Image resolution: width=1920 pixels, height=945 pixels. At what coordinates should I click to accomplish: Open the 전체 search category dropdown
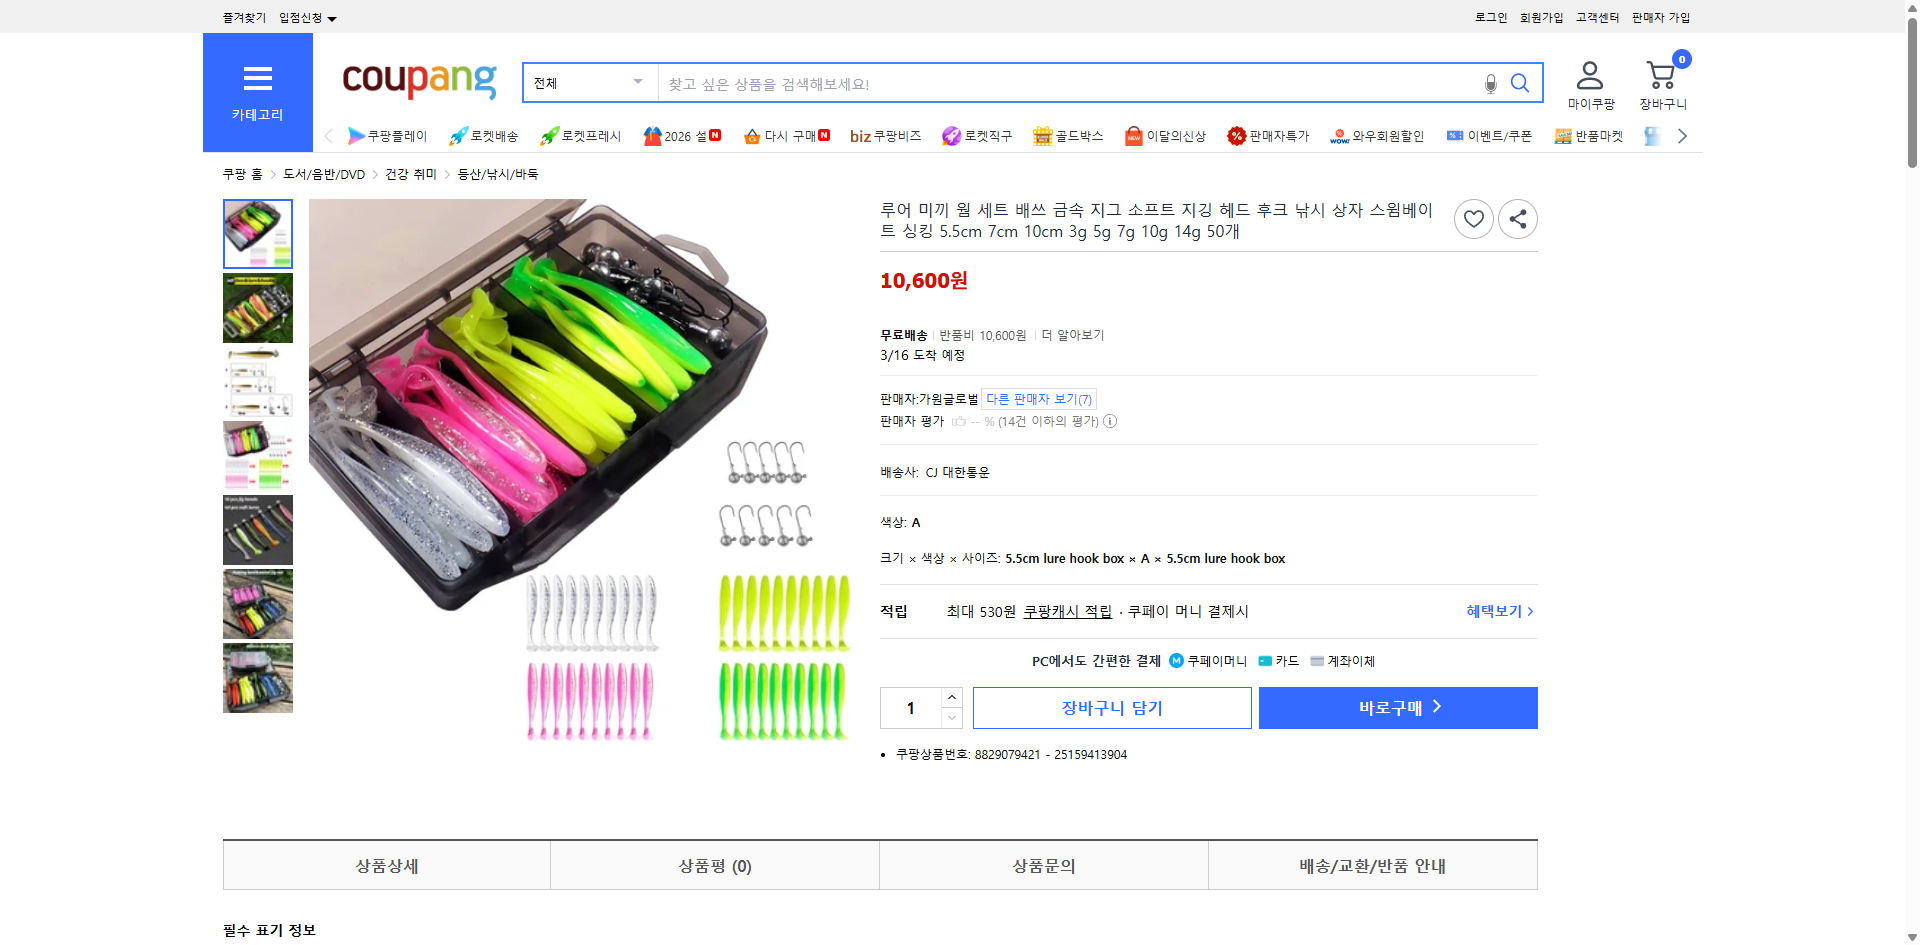(588, 83)
